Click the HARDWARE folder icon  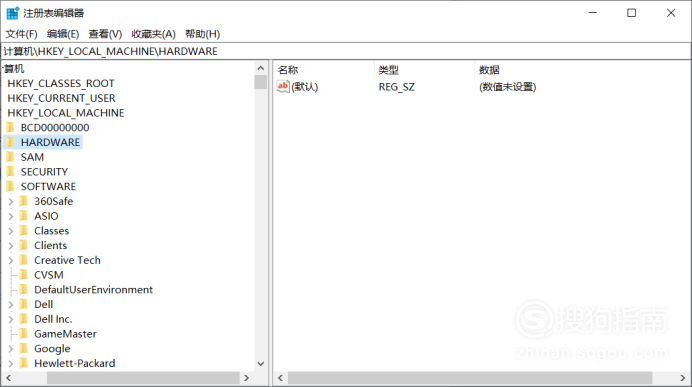[11, 142]
